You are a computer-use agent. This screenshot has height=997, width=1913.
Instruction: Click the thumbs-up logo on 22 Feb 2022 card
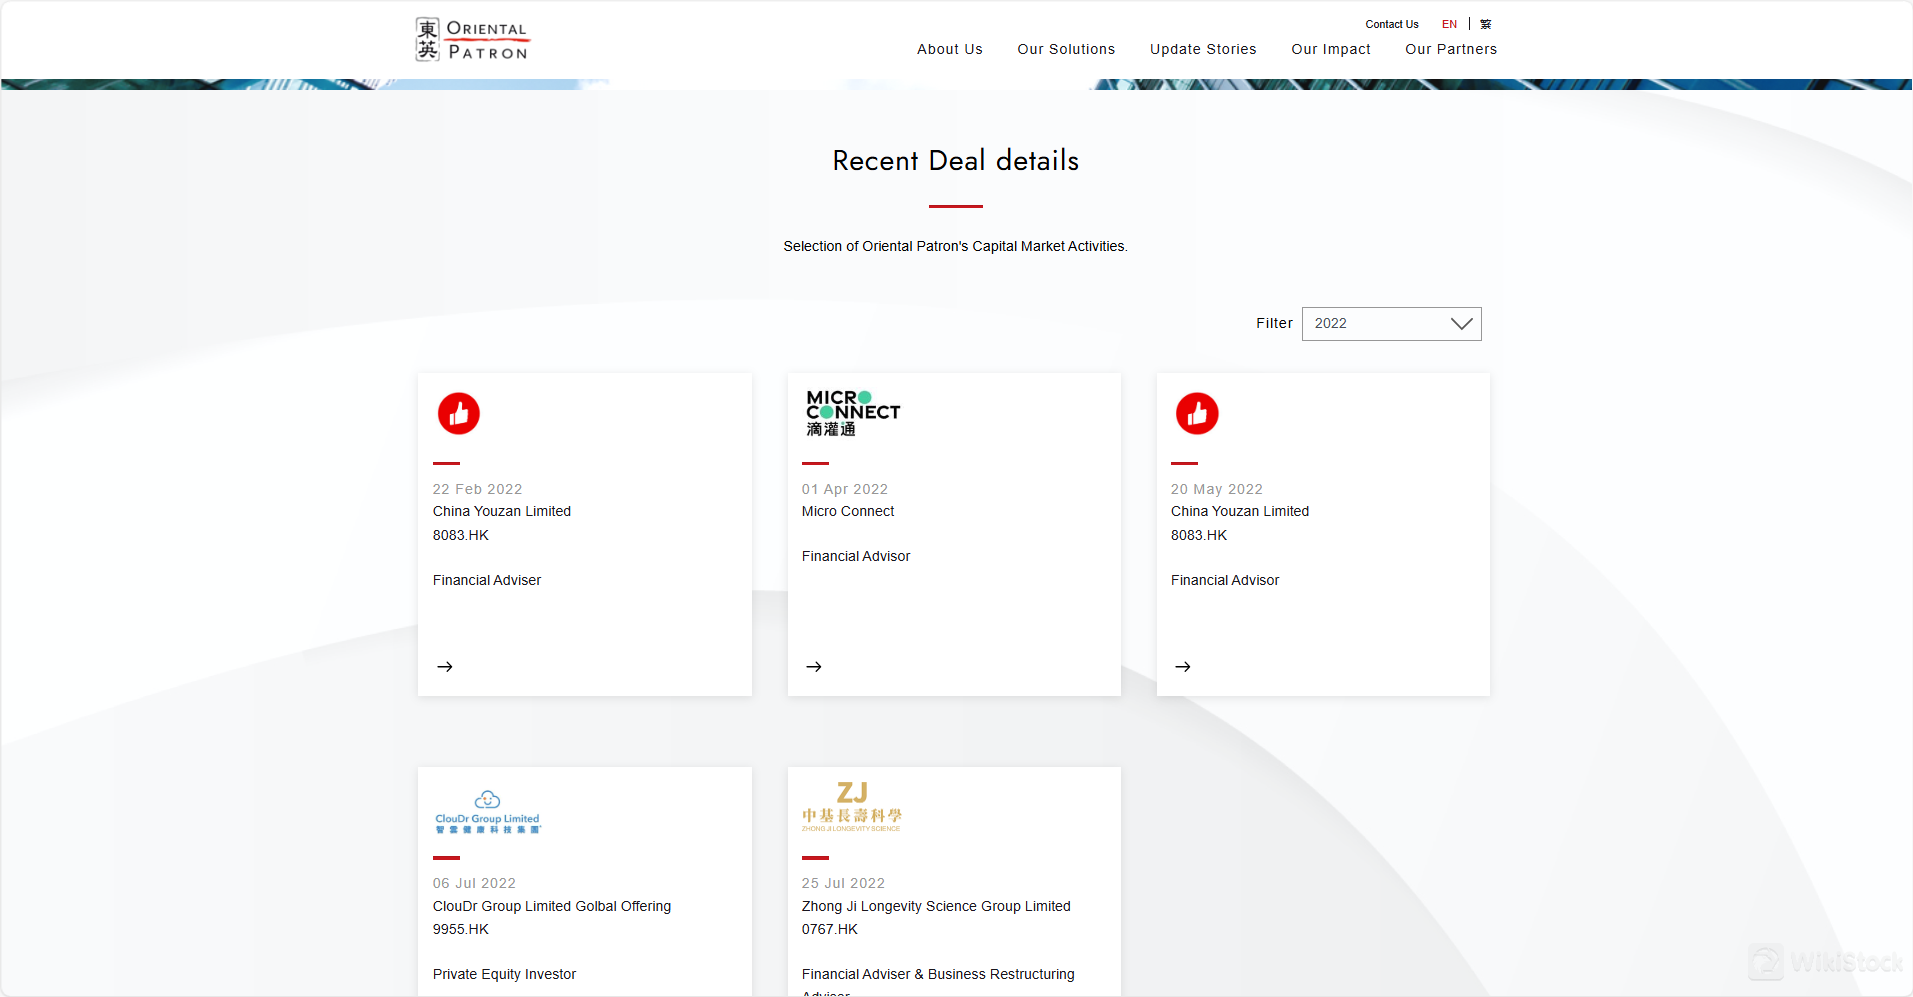coord(459,413)
